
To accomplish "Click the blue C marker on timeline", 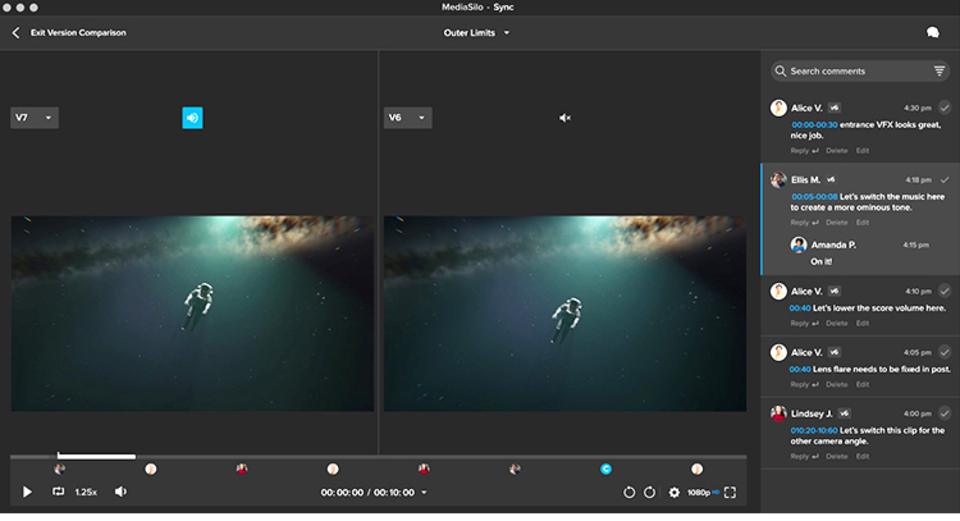I will (605, 469).
